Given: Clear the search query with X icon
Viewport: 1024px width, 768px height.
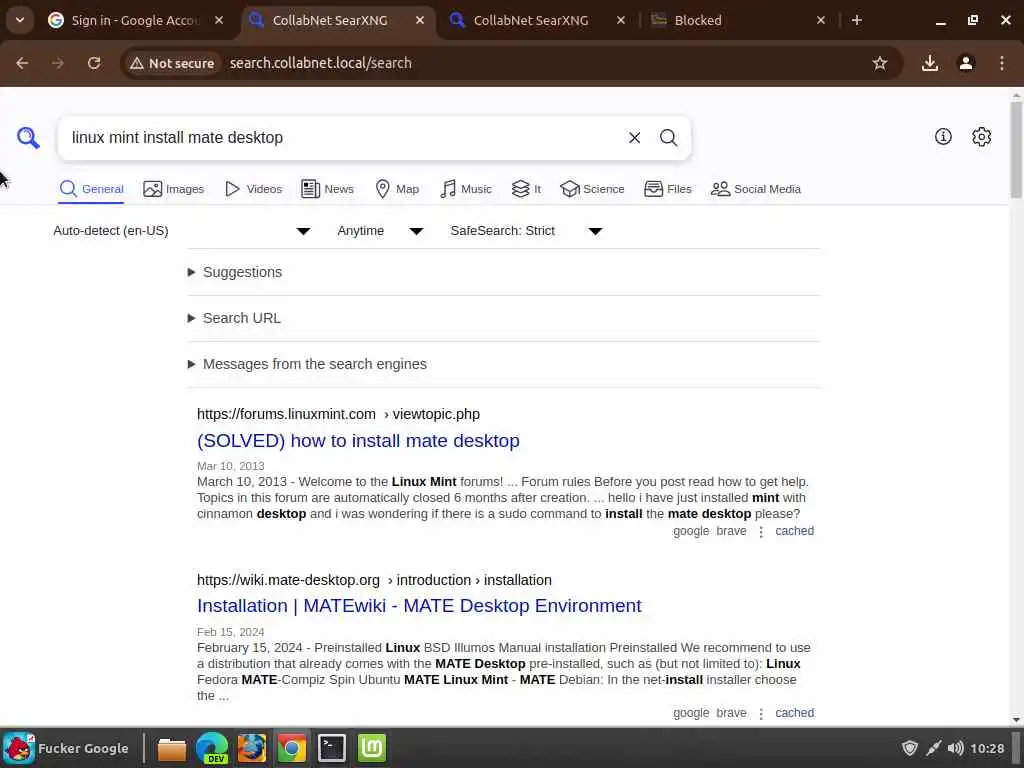Looking at the screenshot, I should 634,138.
